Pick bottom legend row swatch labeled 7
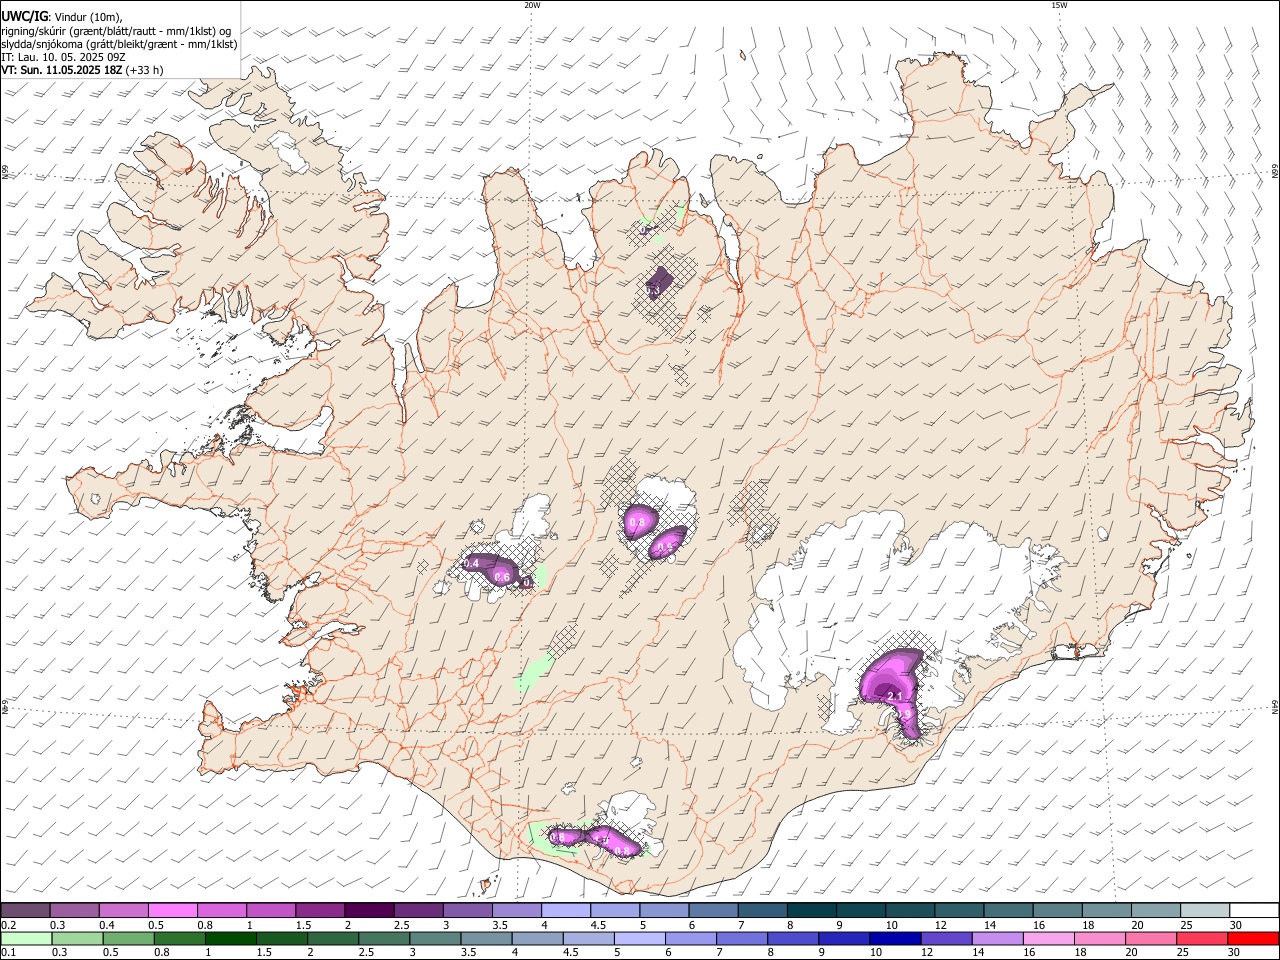This screenshot has width=1280, height=960. tap(741, 938)
